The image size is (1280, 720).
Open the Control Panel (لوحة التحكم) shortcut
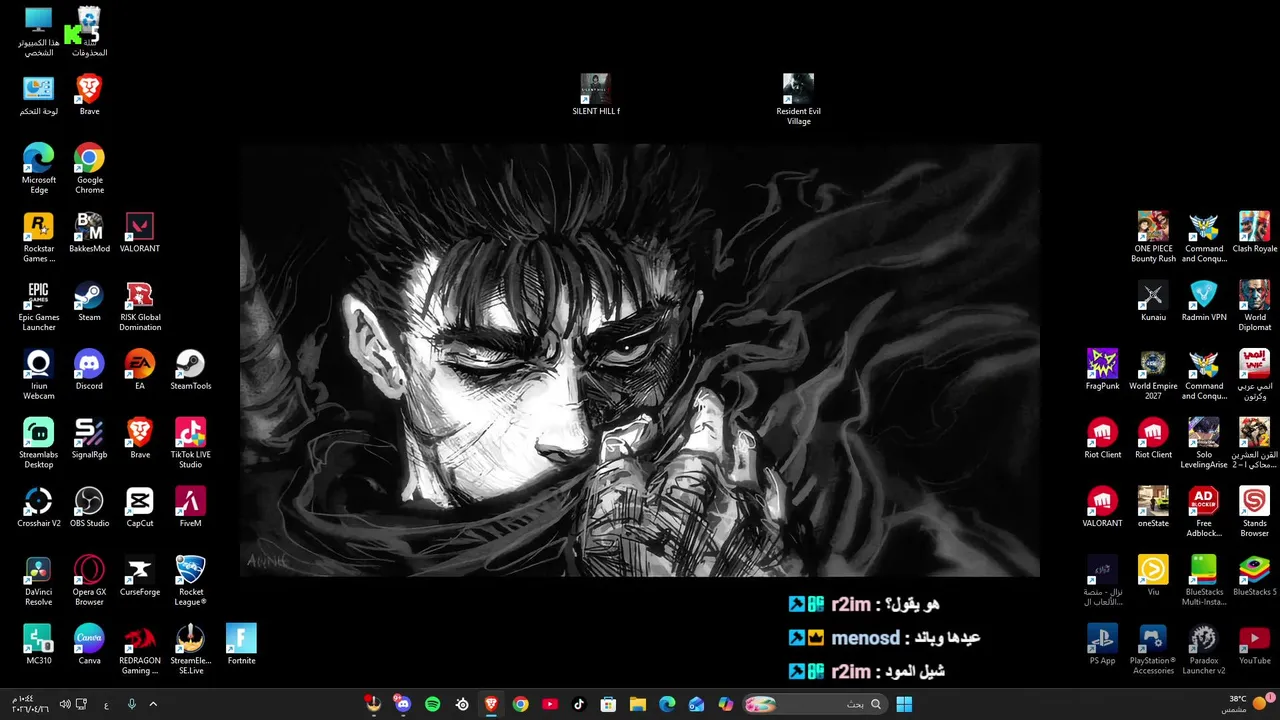pos(38,96)
